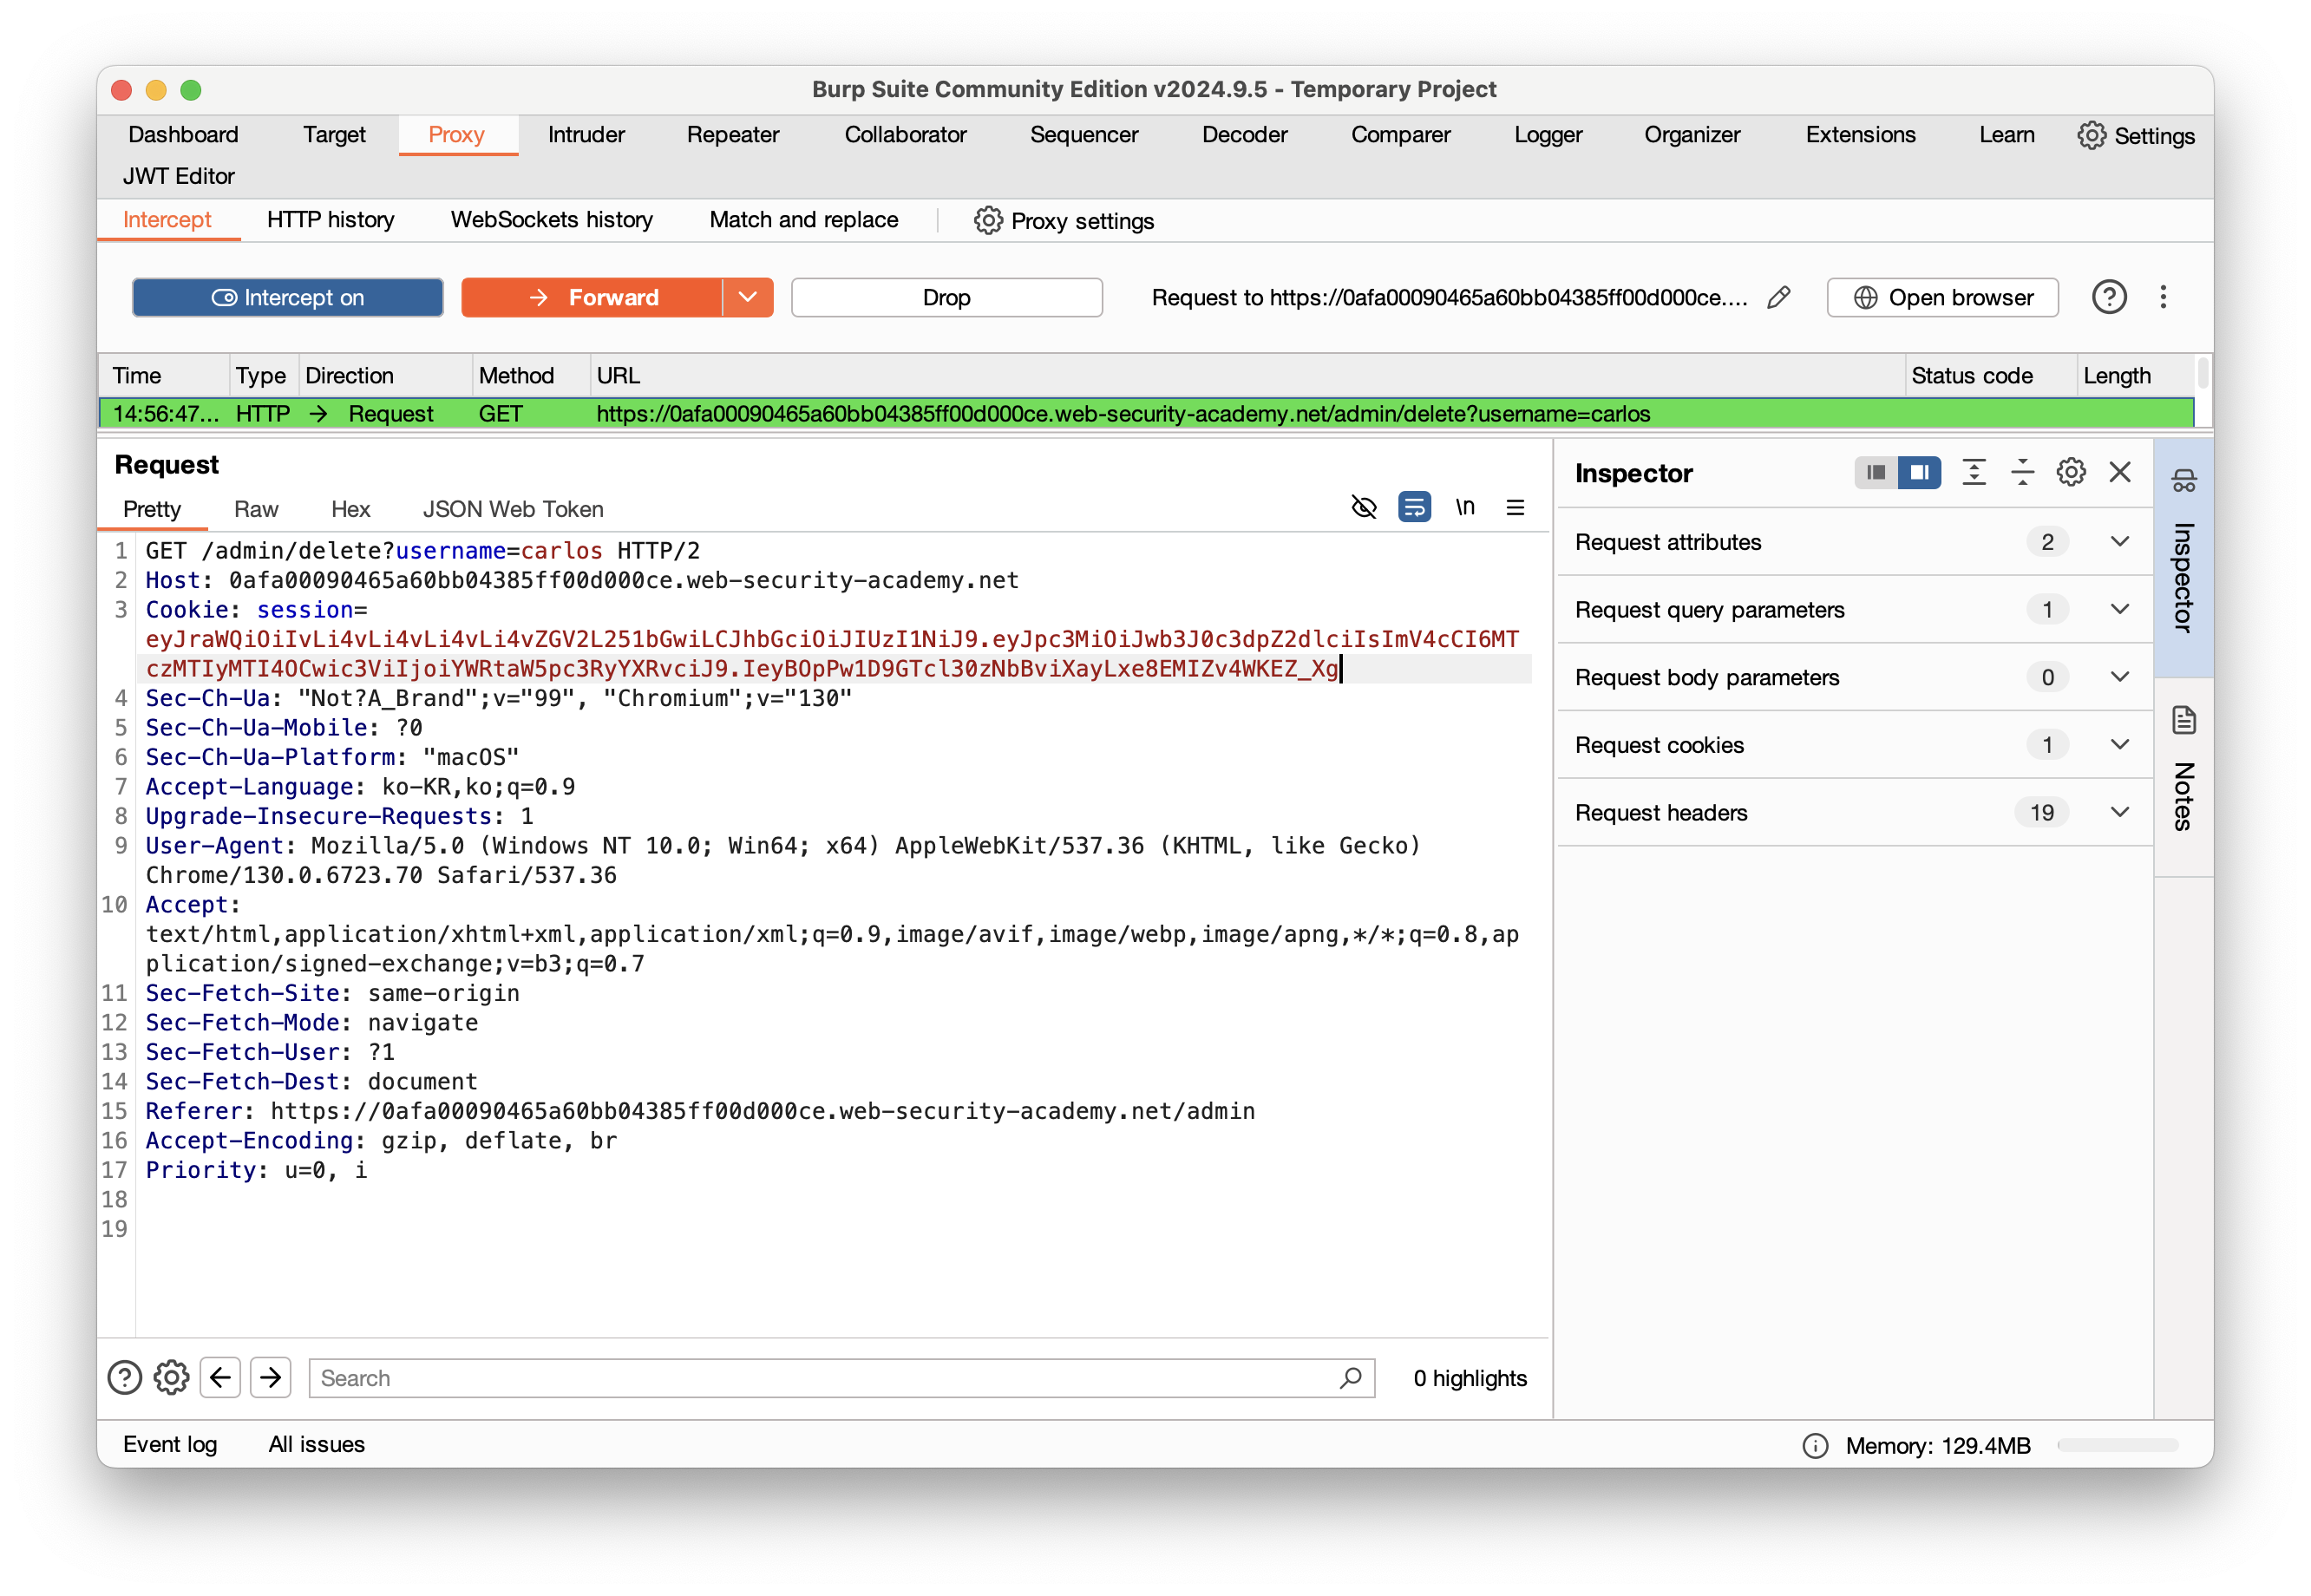Screen dimensions: 2311x1596
Task: Open the request editor hamburger menu
Action: pos(1515,508)
